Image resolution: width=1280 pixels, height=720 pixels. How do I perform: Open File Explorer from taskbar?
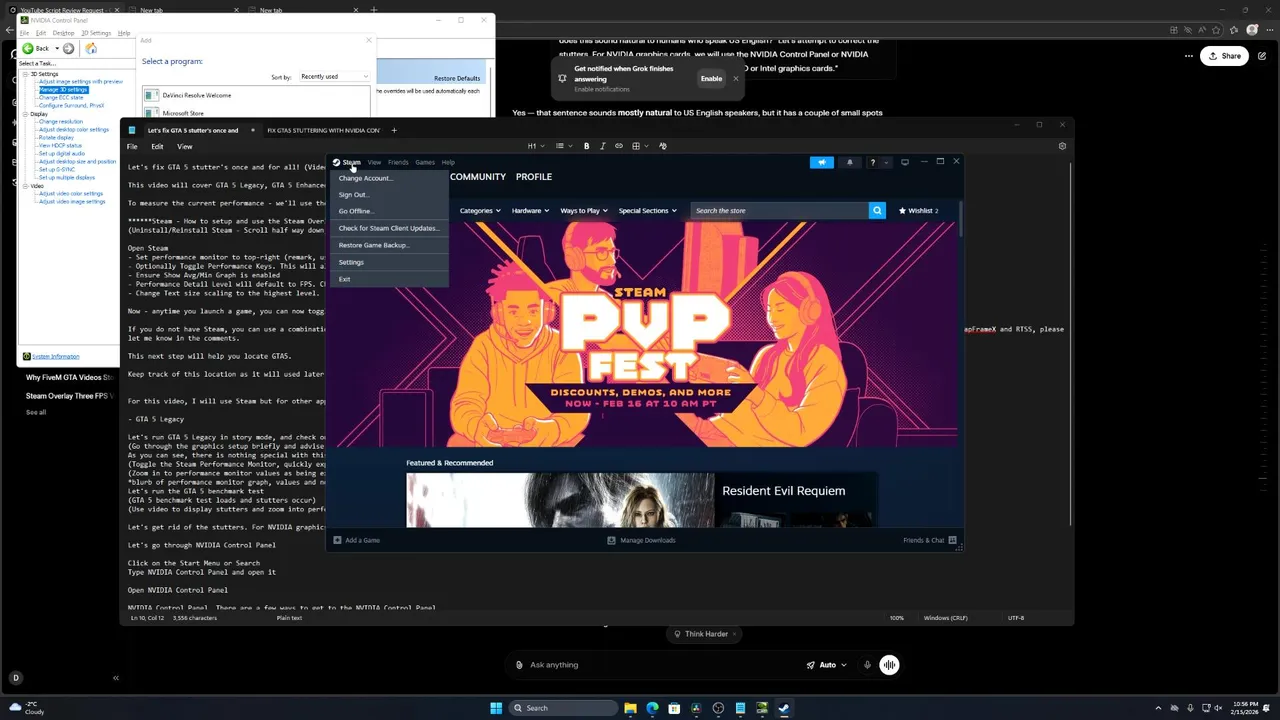631,708
